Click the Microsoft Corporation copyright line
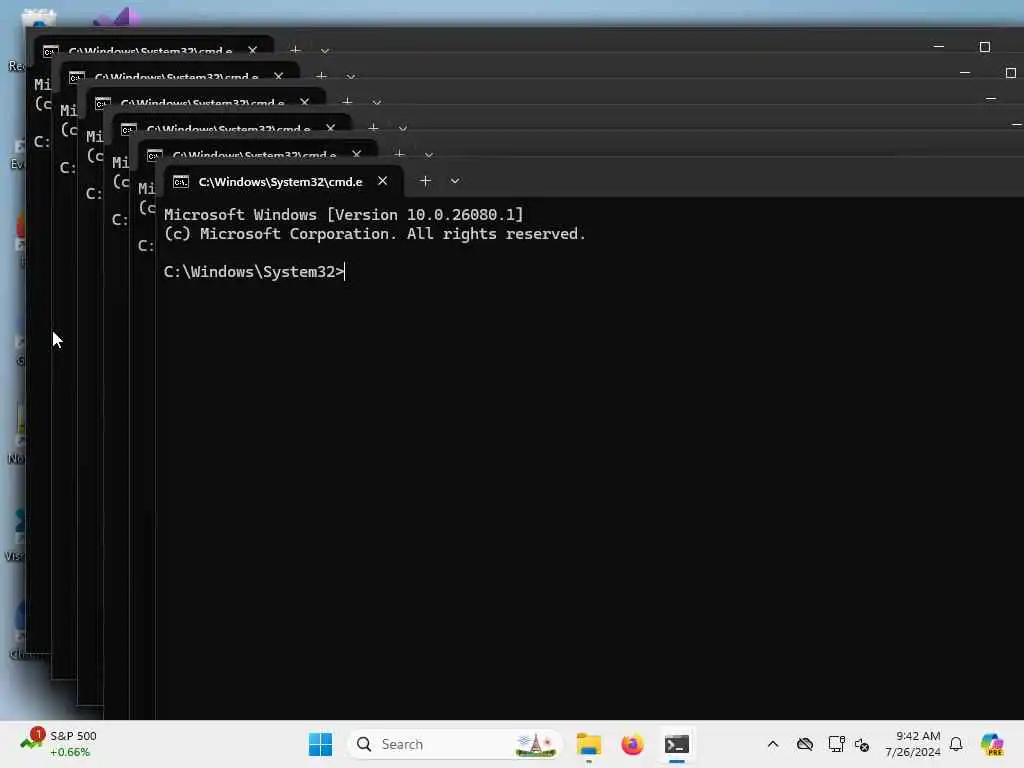The height and width of the screenshot is (768, 1024). (x=374, y=234)
